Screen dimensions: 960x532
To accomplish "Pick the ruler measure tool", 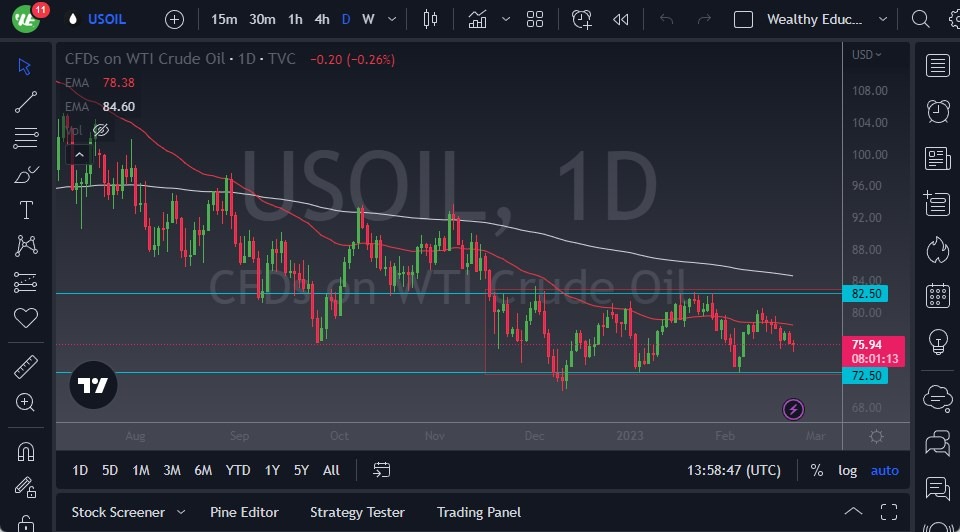I will (26, 367).
